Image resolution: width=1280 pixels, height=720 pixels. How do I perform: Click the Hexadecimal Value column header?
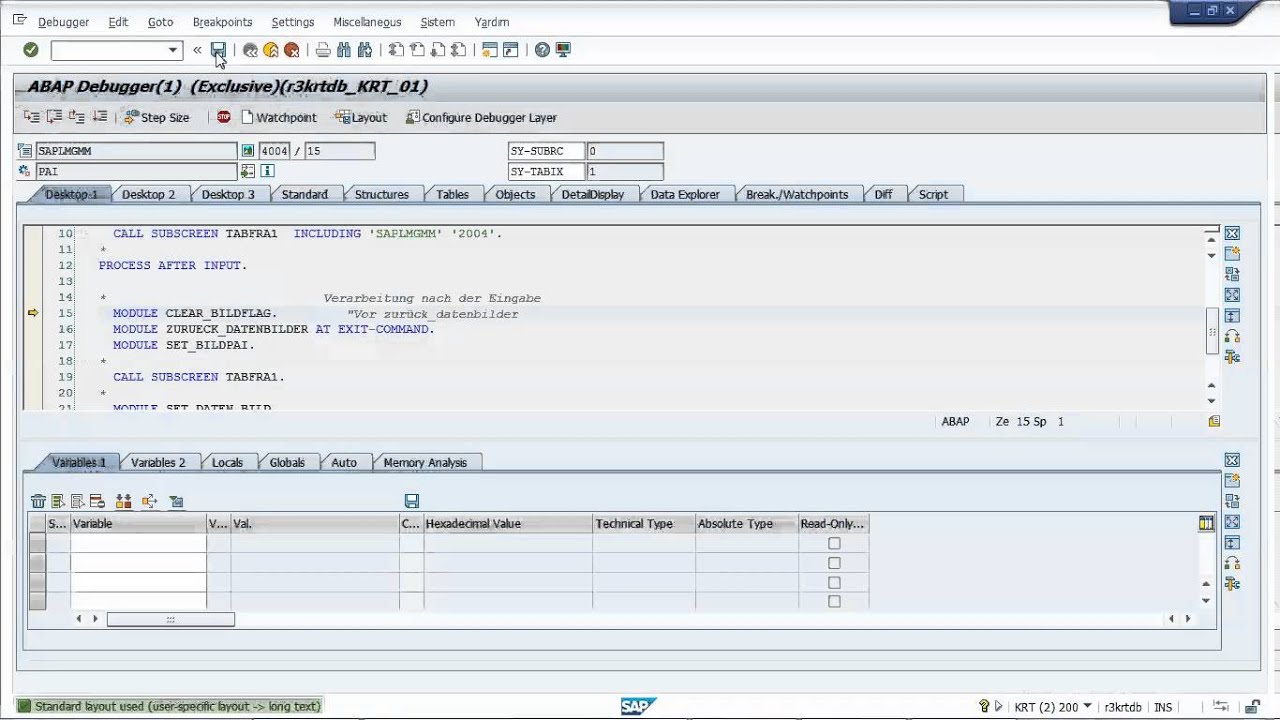(x=508, y=523)
